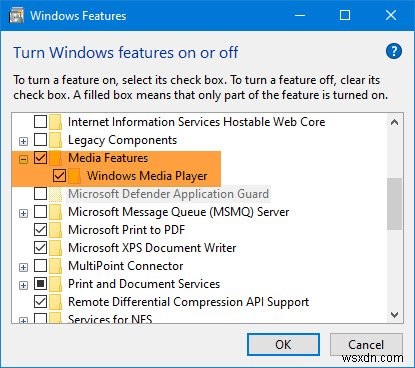
Task: Click folder icon beside Print and Document Services
Action: click(x=55, y=284)
